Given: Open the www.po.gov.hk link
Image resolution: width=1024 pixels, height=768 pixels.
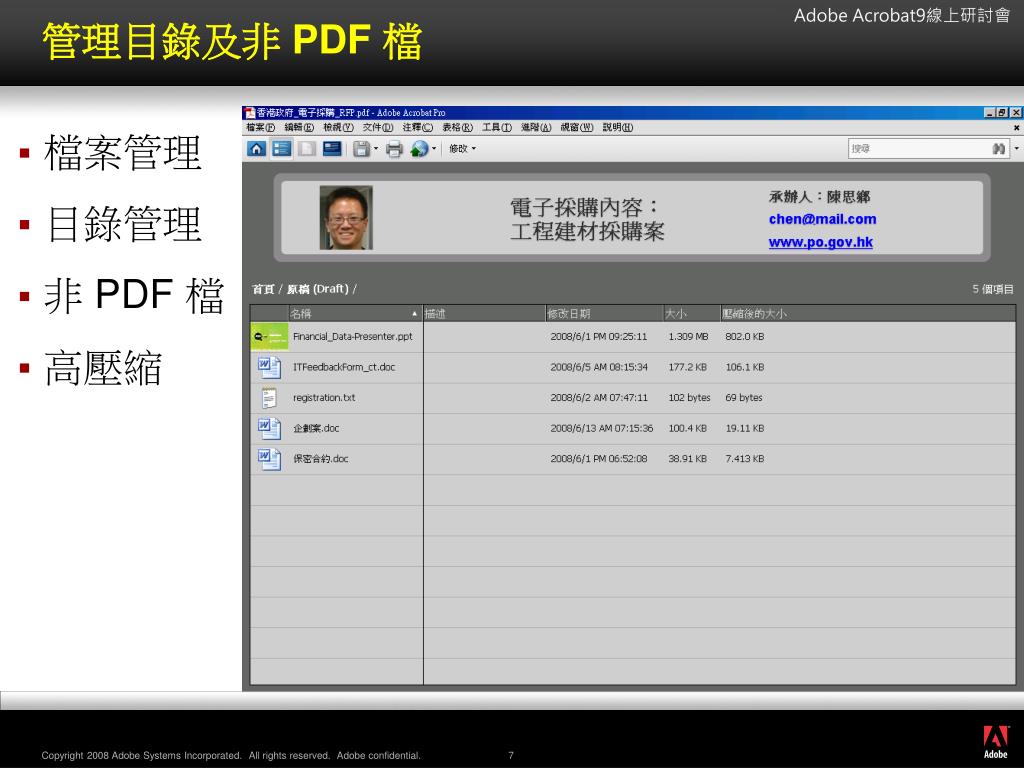Looking at the screenshot, I should pyautogui.click(x=821, y=242).
